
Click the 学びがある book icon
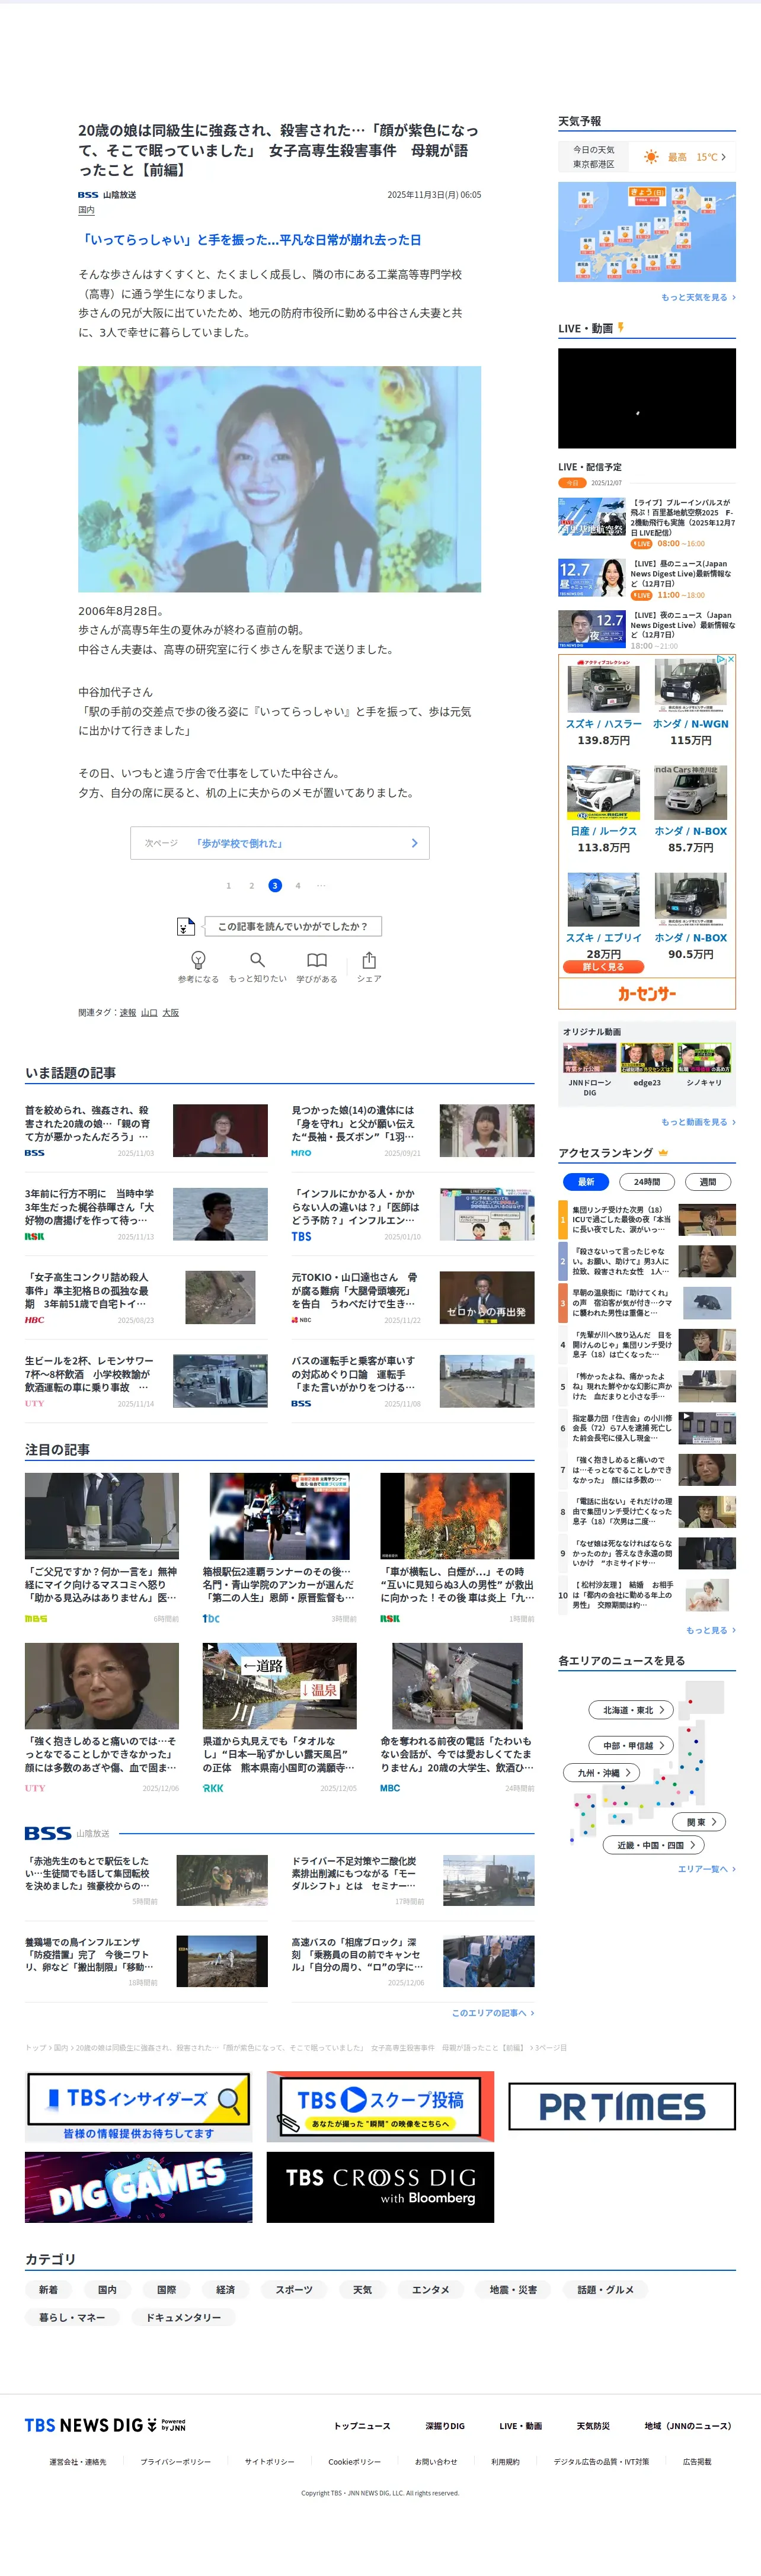click(x=316, y=959)
